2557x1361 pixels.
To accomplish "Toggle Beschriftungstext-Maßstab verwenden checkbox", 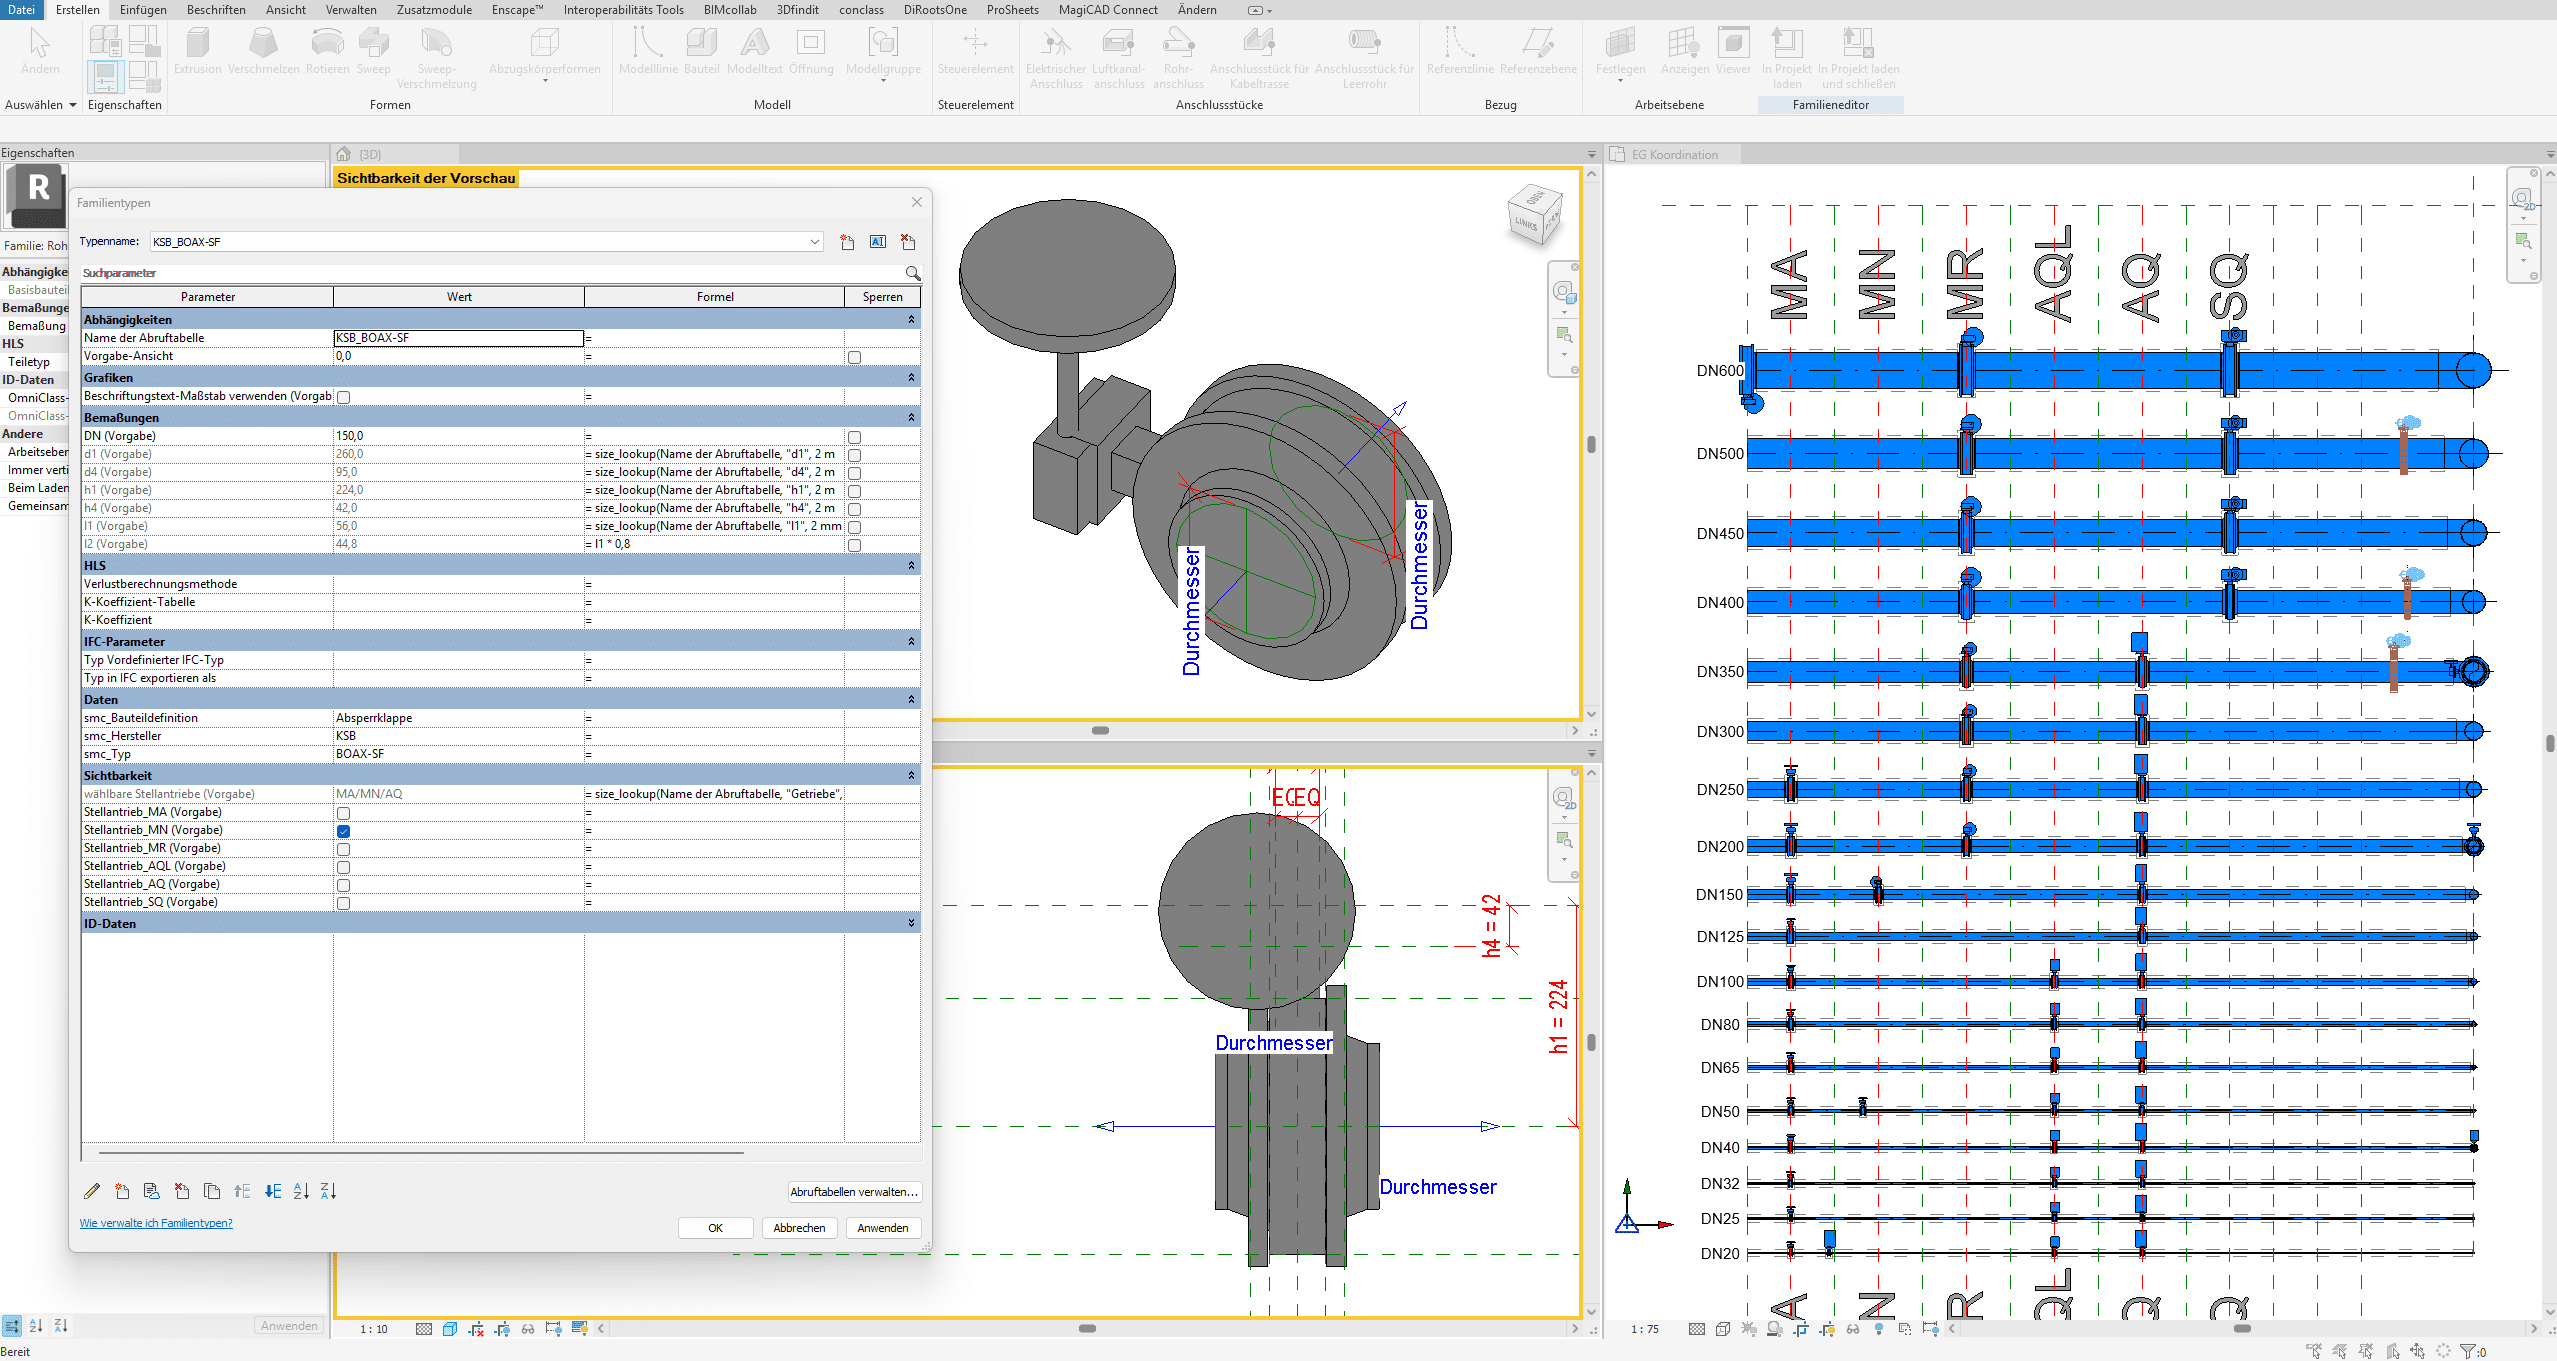I will coord(343,397).
